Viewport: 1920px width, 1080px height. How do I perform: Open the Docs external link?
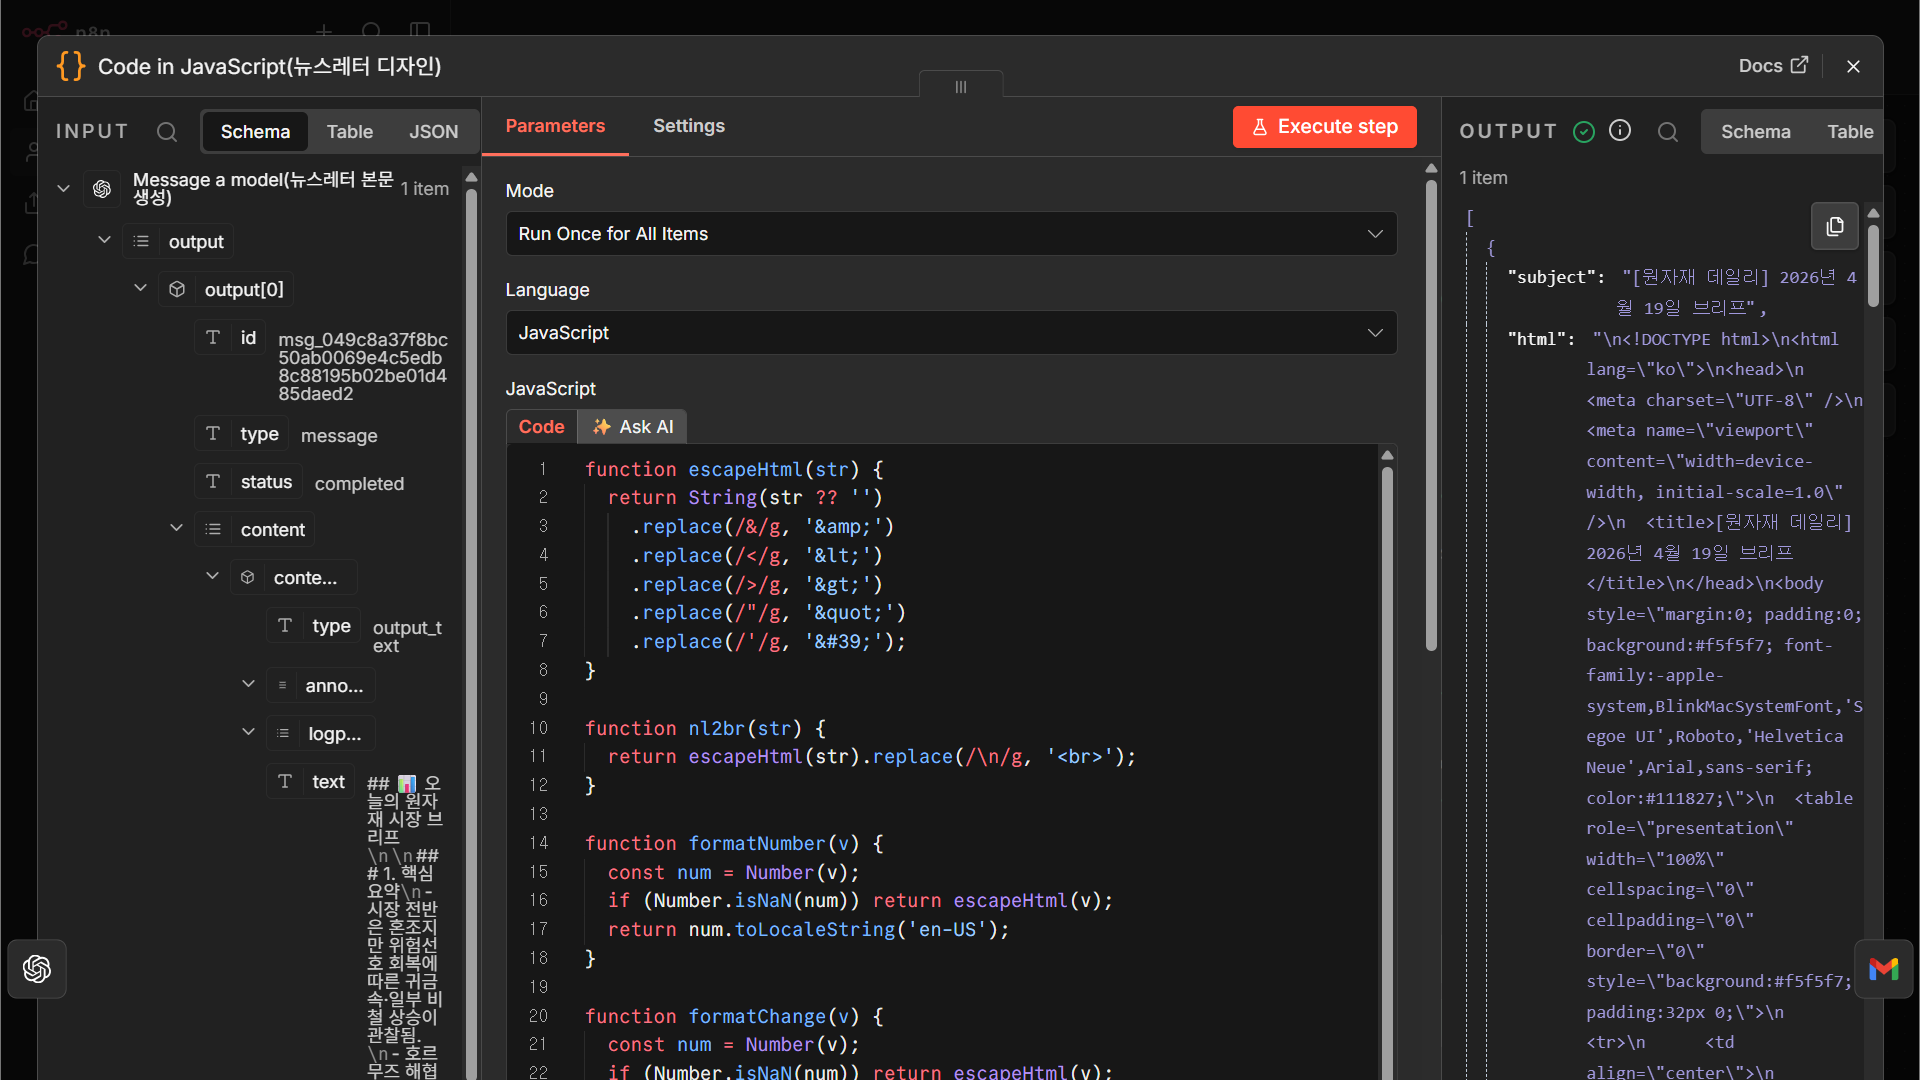(x=1773, y=66)
